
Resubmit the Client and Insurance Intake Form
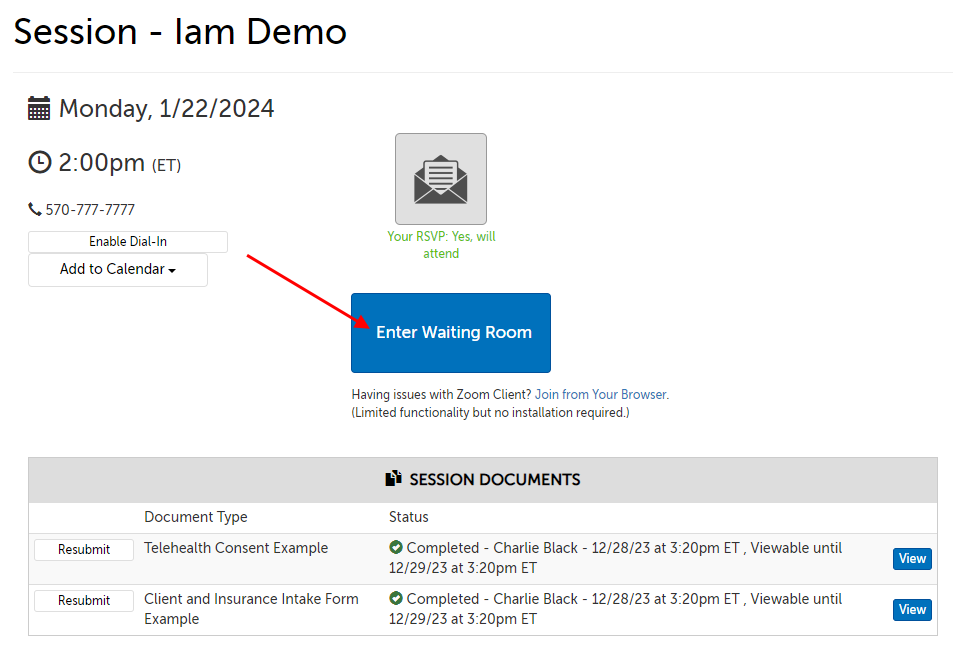click(x=84, y=601)
